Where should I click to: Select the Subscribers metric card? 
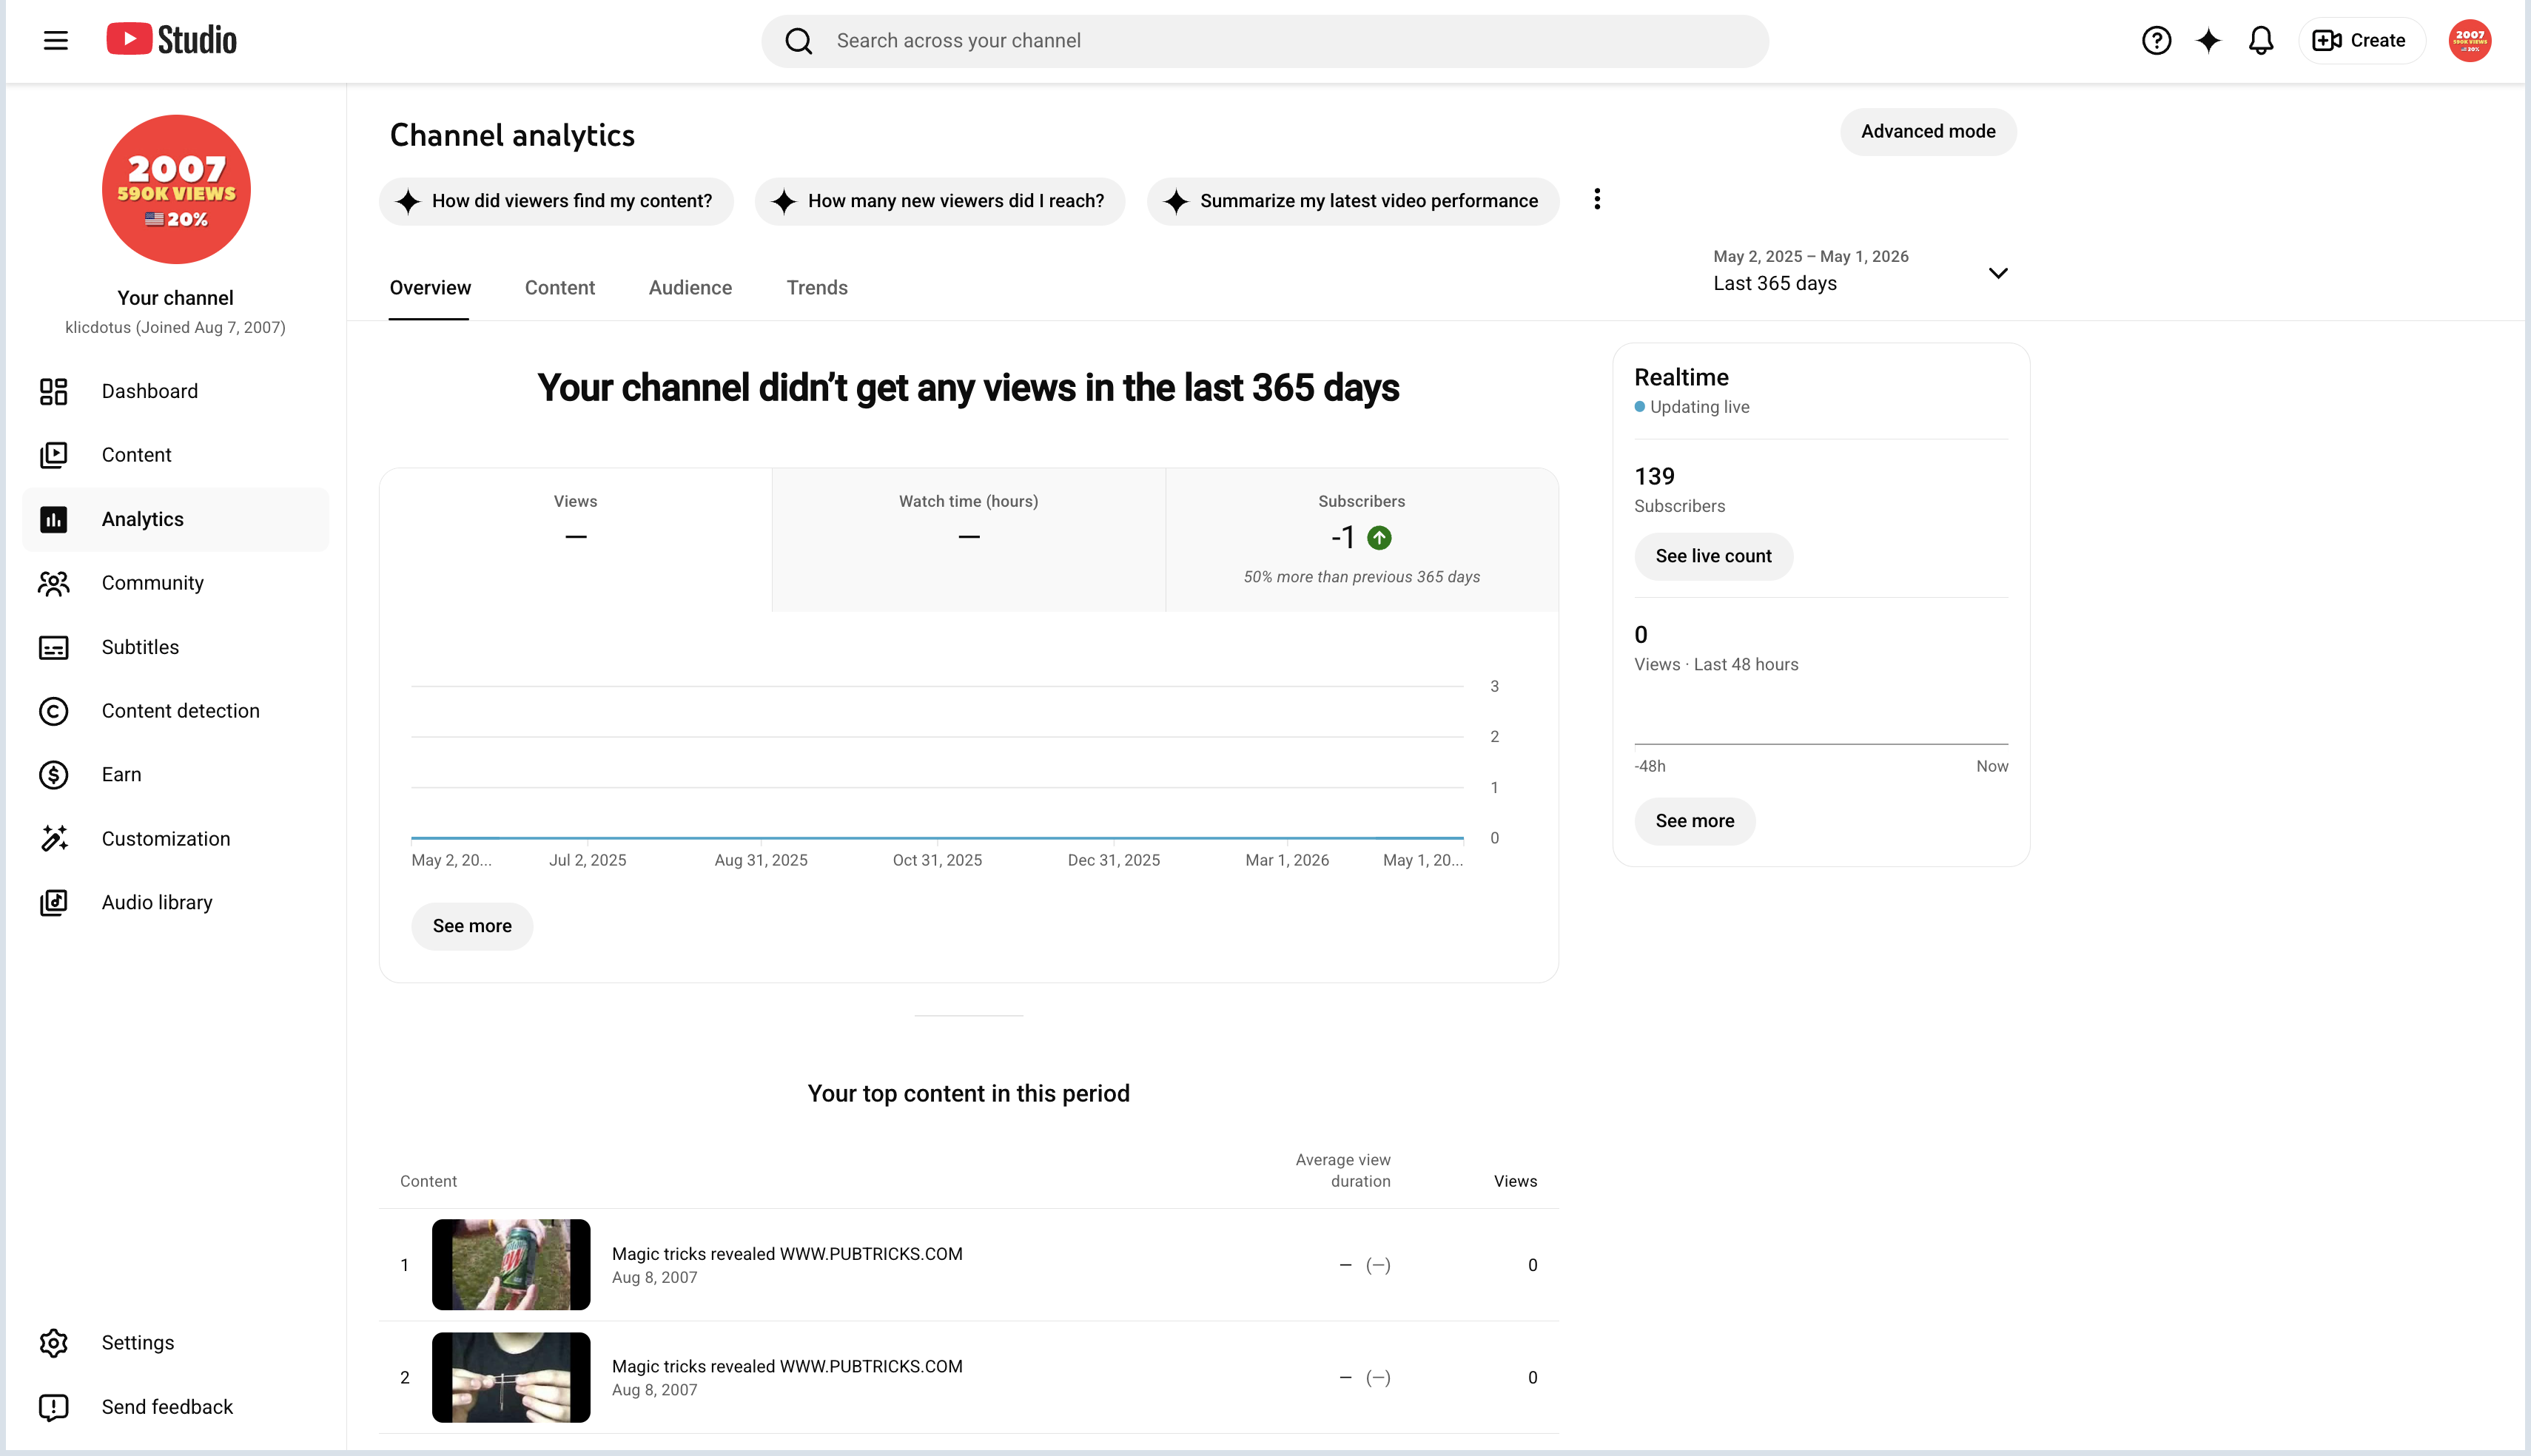(x=1362, y=539)
